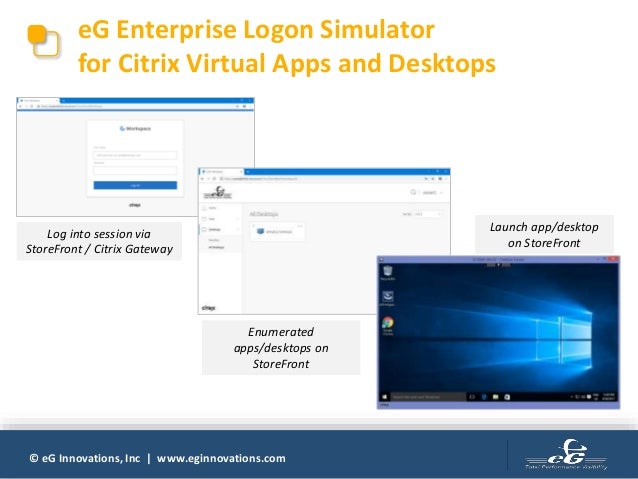Click the clock in the virtual desktop system tray
638x479 pixels.
pos(609,396)
